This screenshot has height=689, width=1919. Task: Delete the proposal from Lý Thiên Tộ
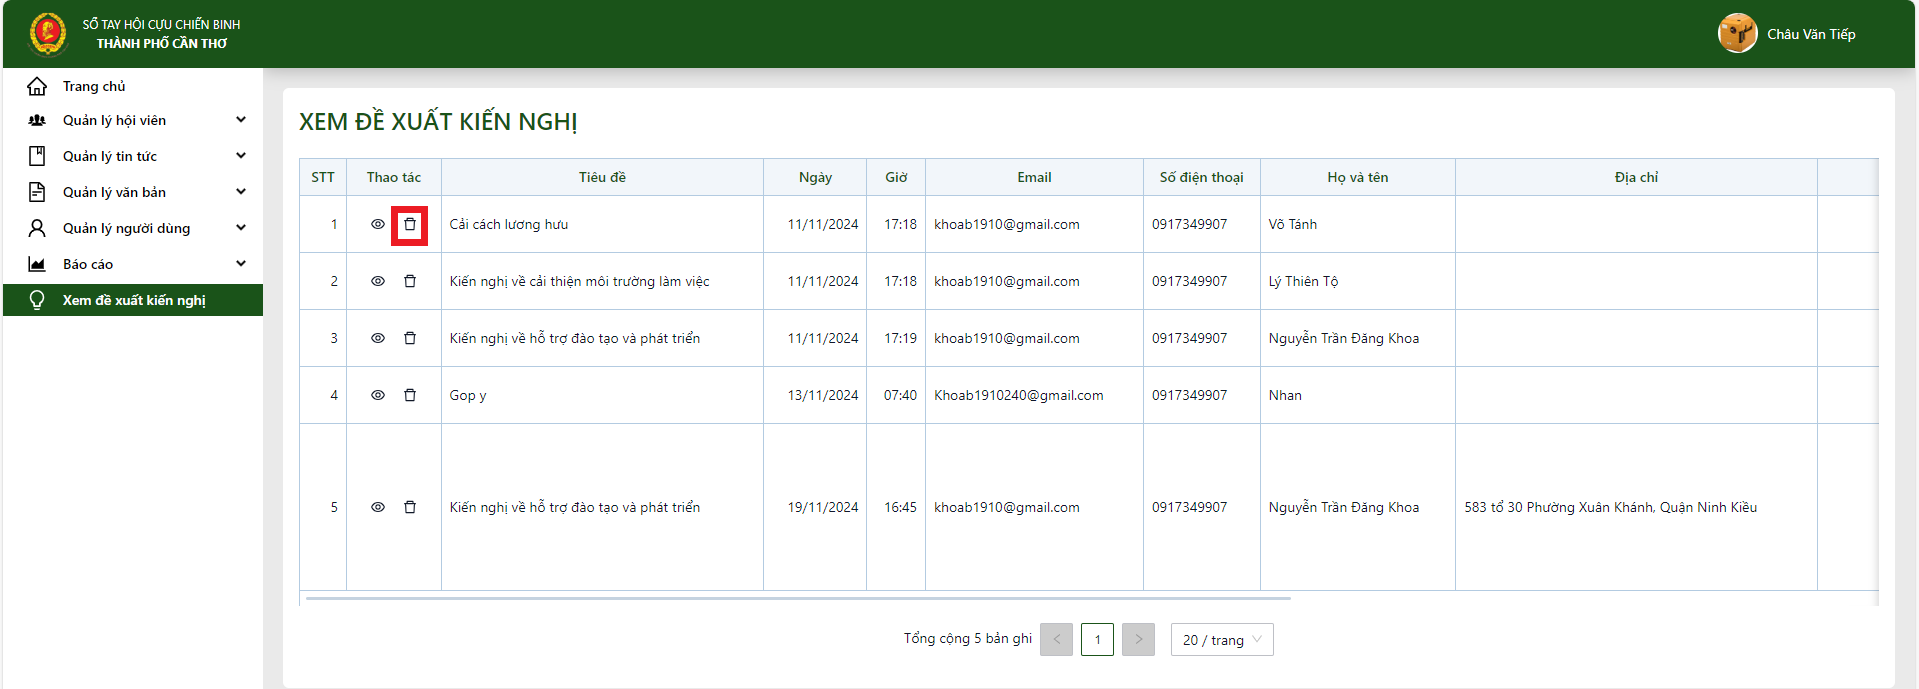click(410, 281)
